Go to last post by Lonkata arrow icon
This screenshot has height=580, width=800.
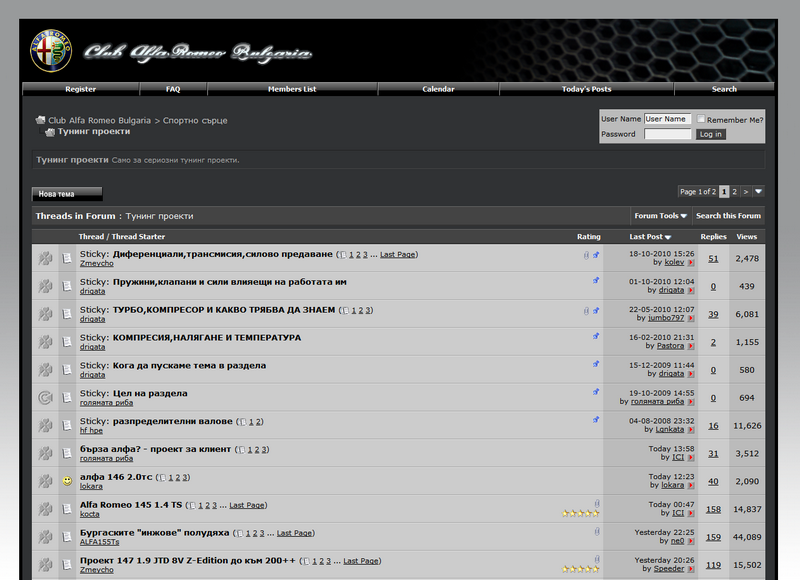tap(691, 430)
